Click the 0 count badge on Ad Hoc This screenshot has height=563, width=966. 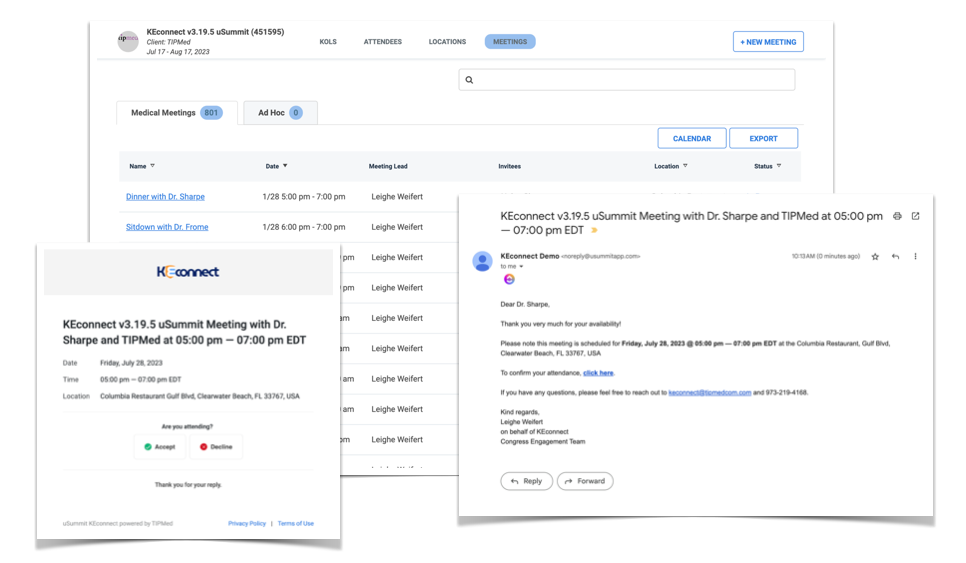point(296,113)
